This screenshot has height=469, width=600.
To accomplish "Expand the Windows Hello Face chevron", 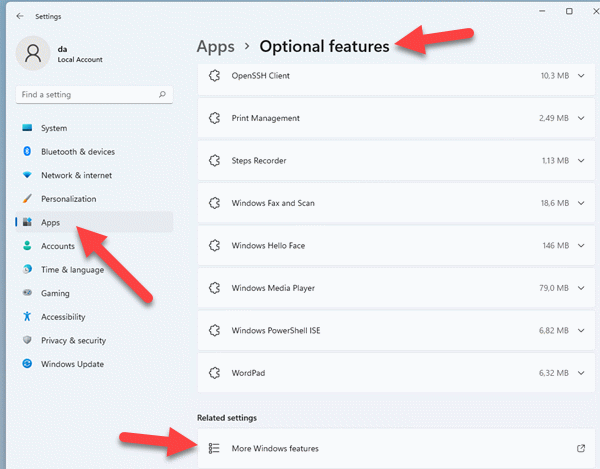I will pos(581,246).
